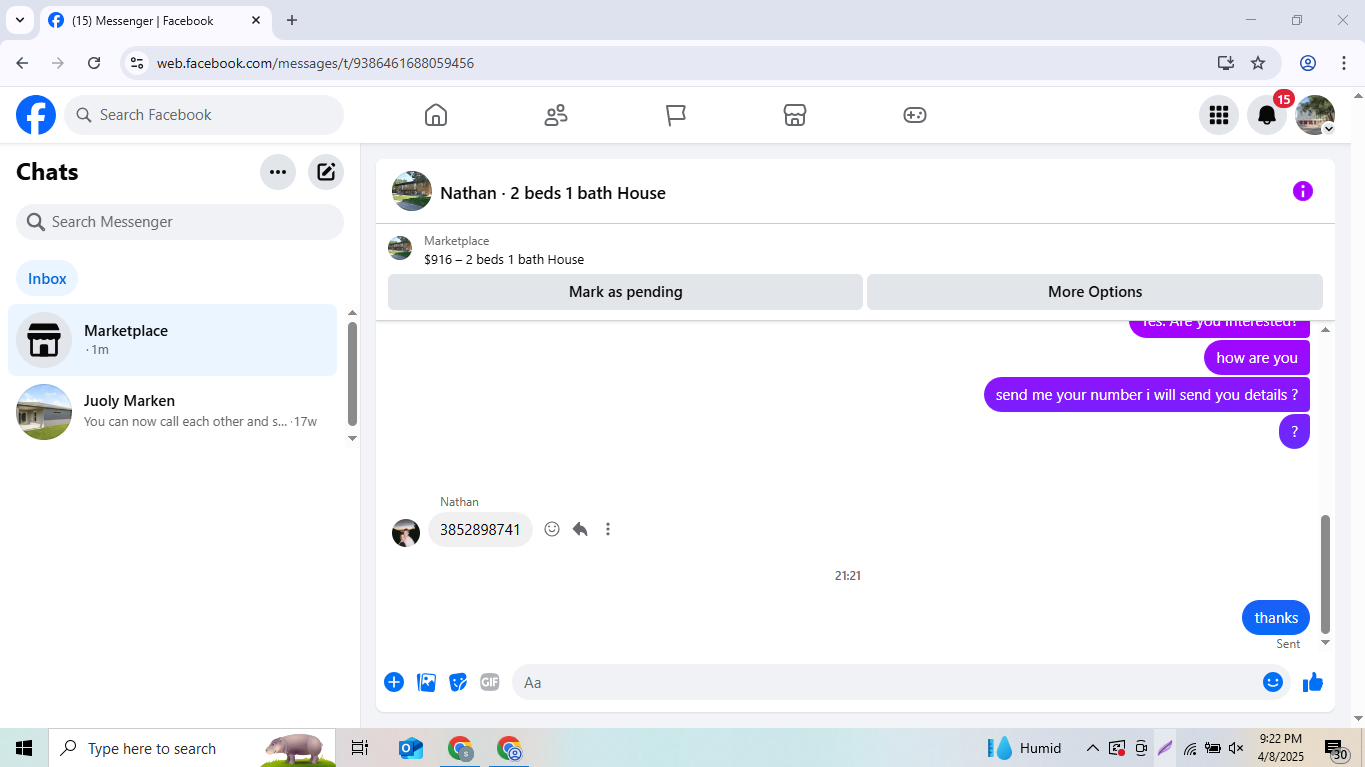The height and width of the screenshot is (767, 1365).
Task: Click the Search Messenger field
Action: click(x=180, y=222)
